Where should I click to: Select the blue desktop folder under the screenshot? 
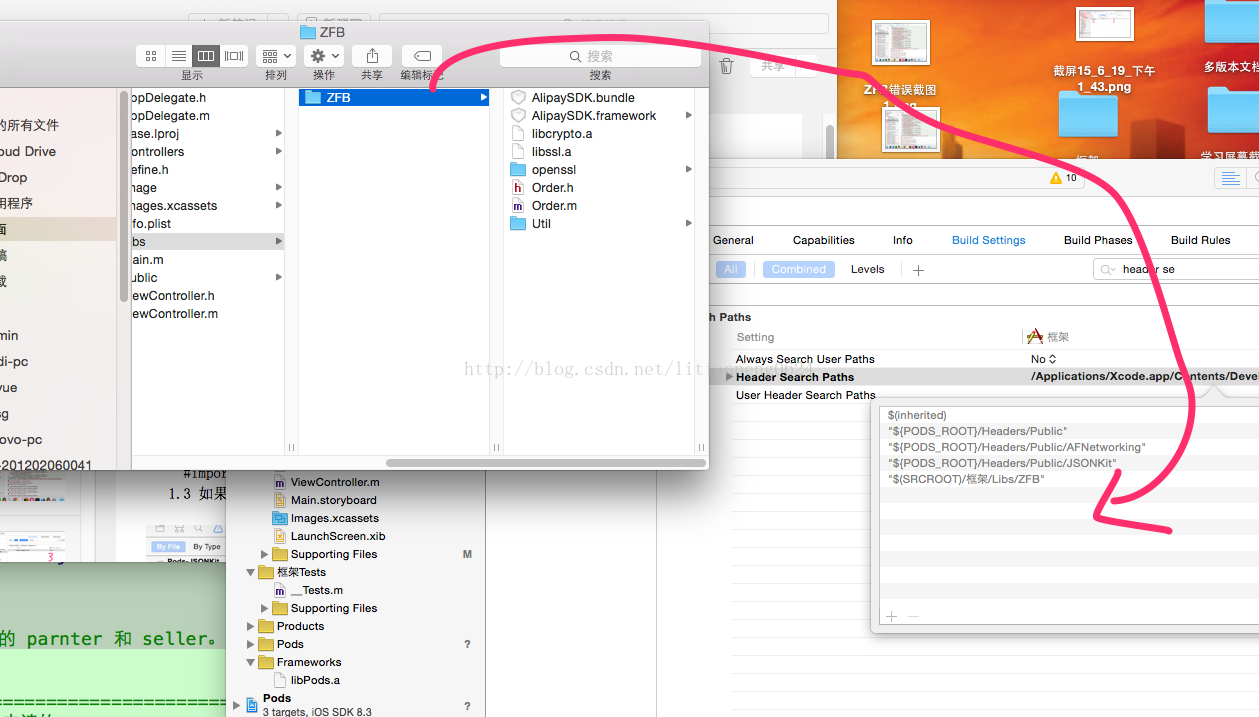[1088, 113]
